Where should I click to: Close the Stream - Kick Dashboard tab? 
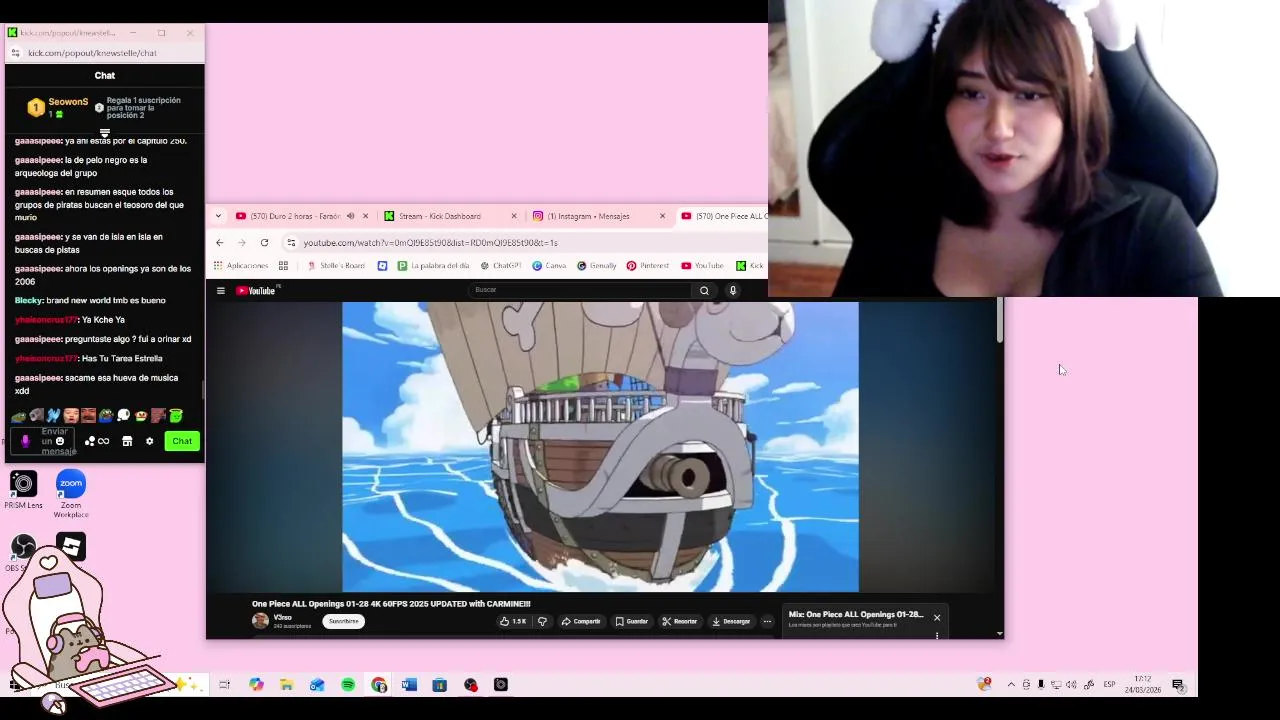tap(514, 216)
